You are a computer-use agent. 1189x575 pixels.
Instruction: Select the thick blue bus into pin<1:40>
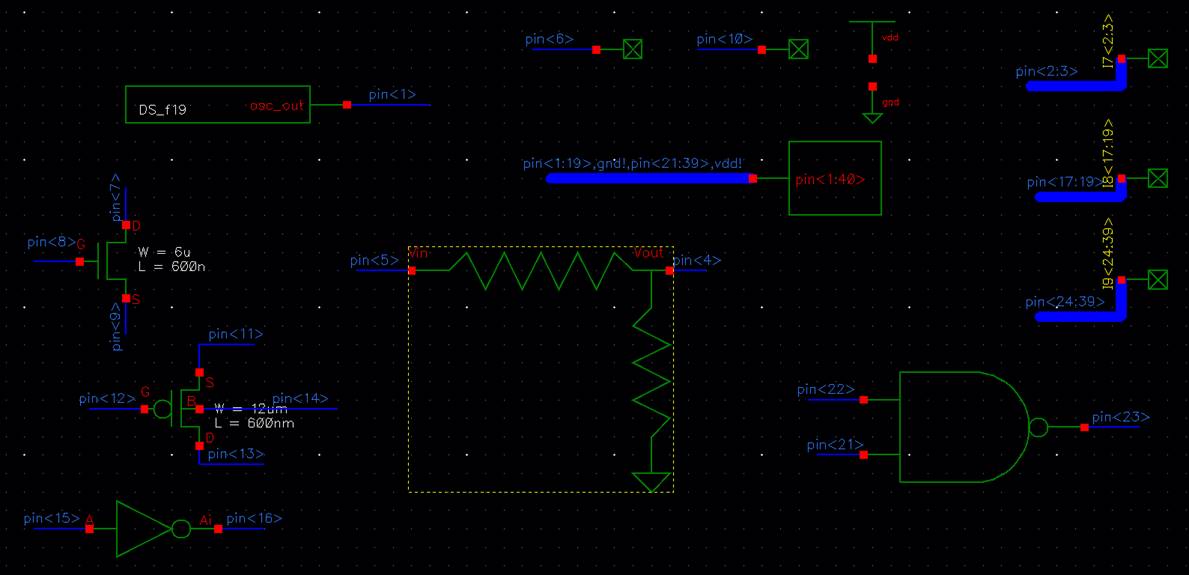click(650, 178)
